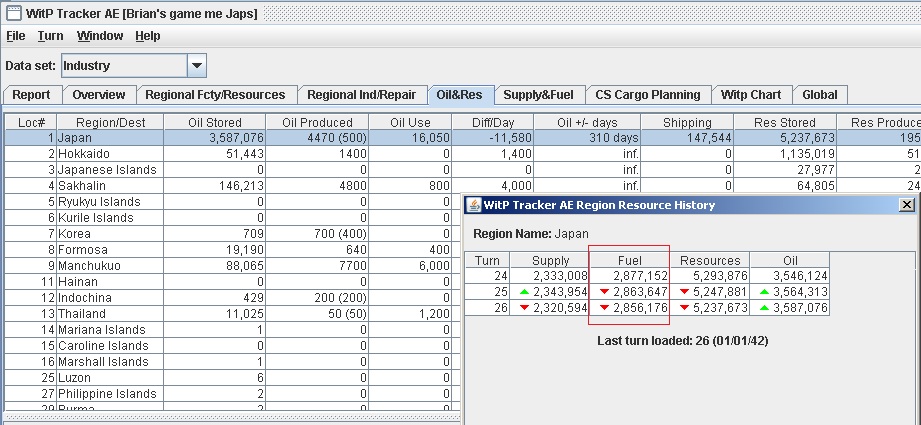
Task: Open the Turn menu
Action: [51, 36]
